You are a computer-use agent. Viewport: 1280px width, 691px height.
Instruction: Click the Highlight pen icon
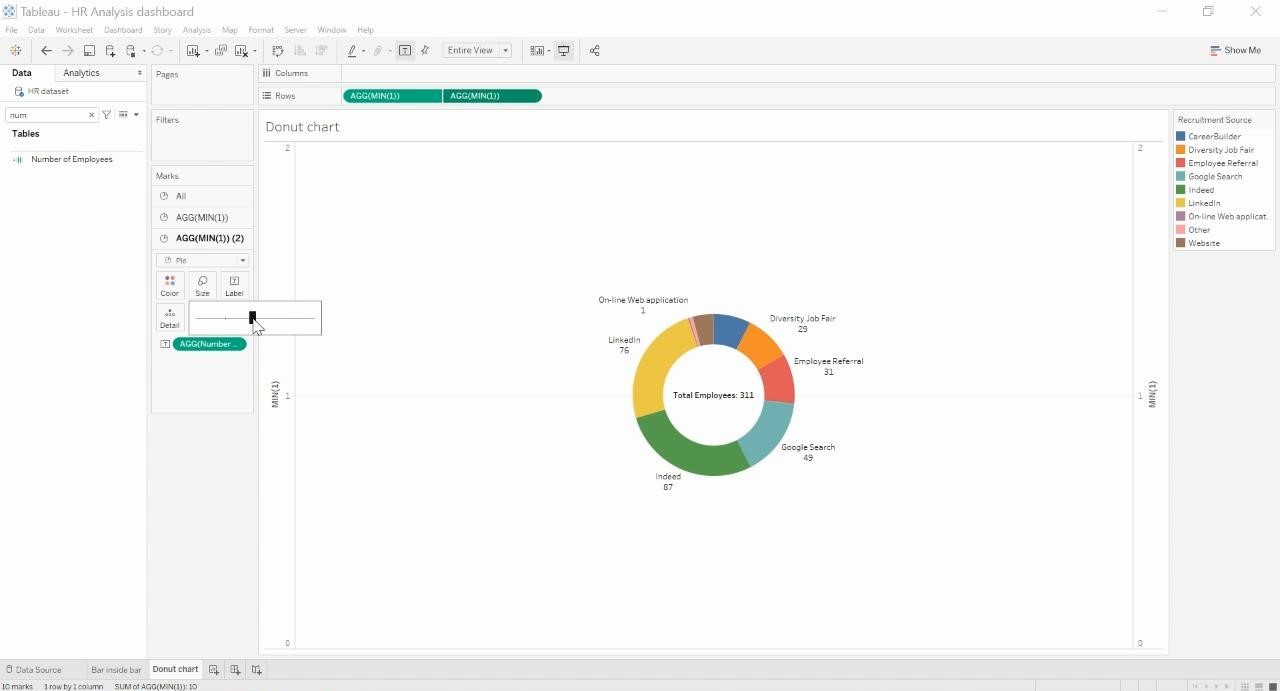352,50
